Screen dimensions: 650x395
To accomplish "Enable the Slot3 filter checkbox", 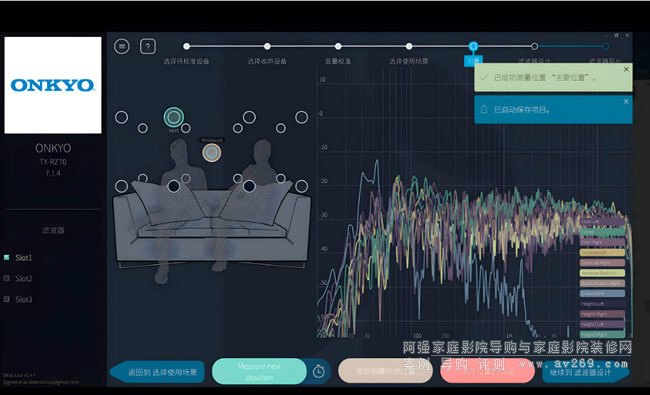I will pos(7,299).
